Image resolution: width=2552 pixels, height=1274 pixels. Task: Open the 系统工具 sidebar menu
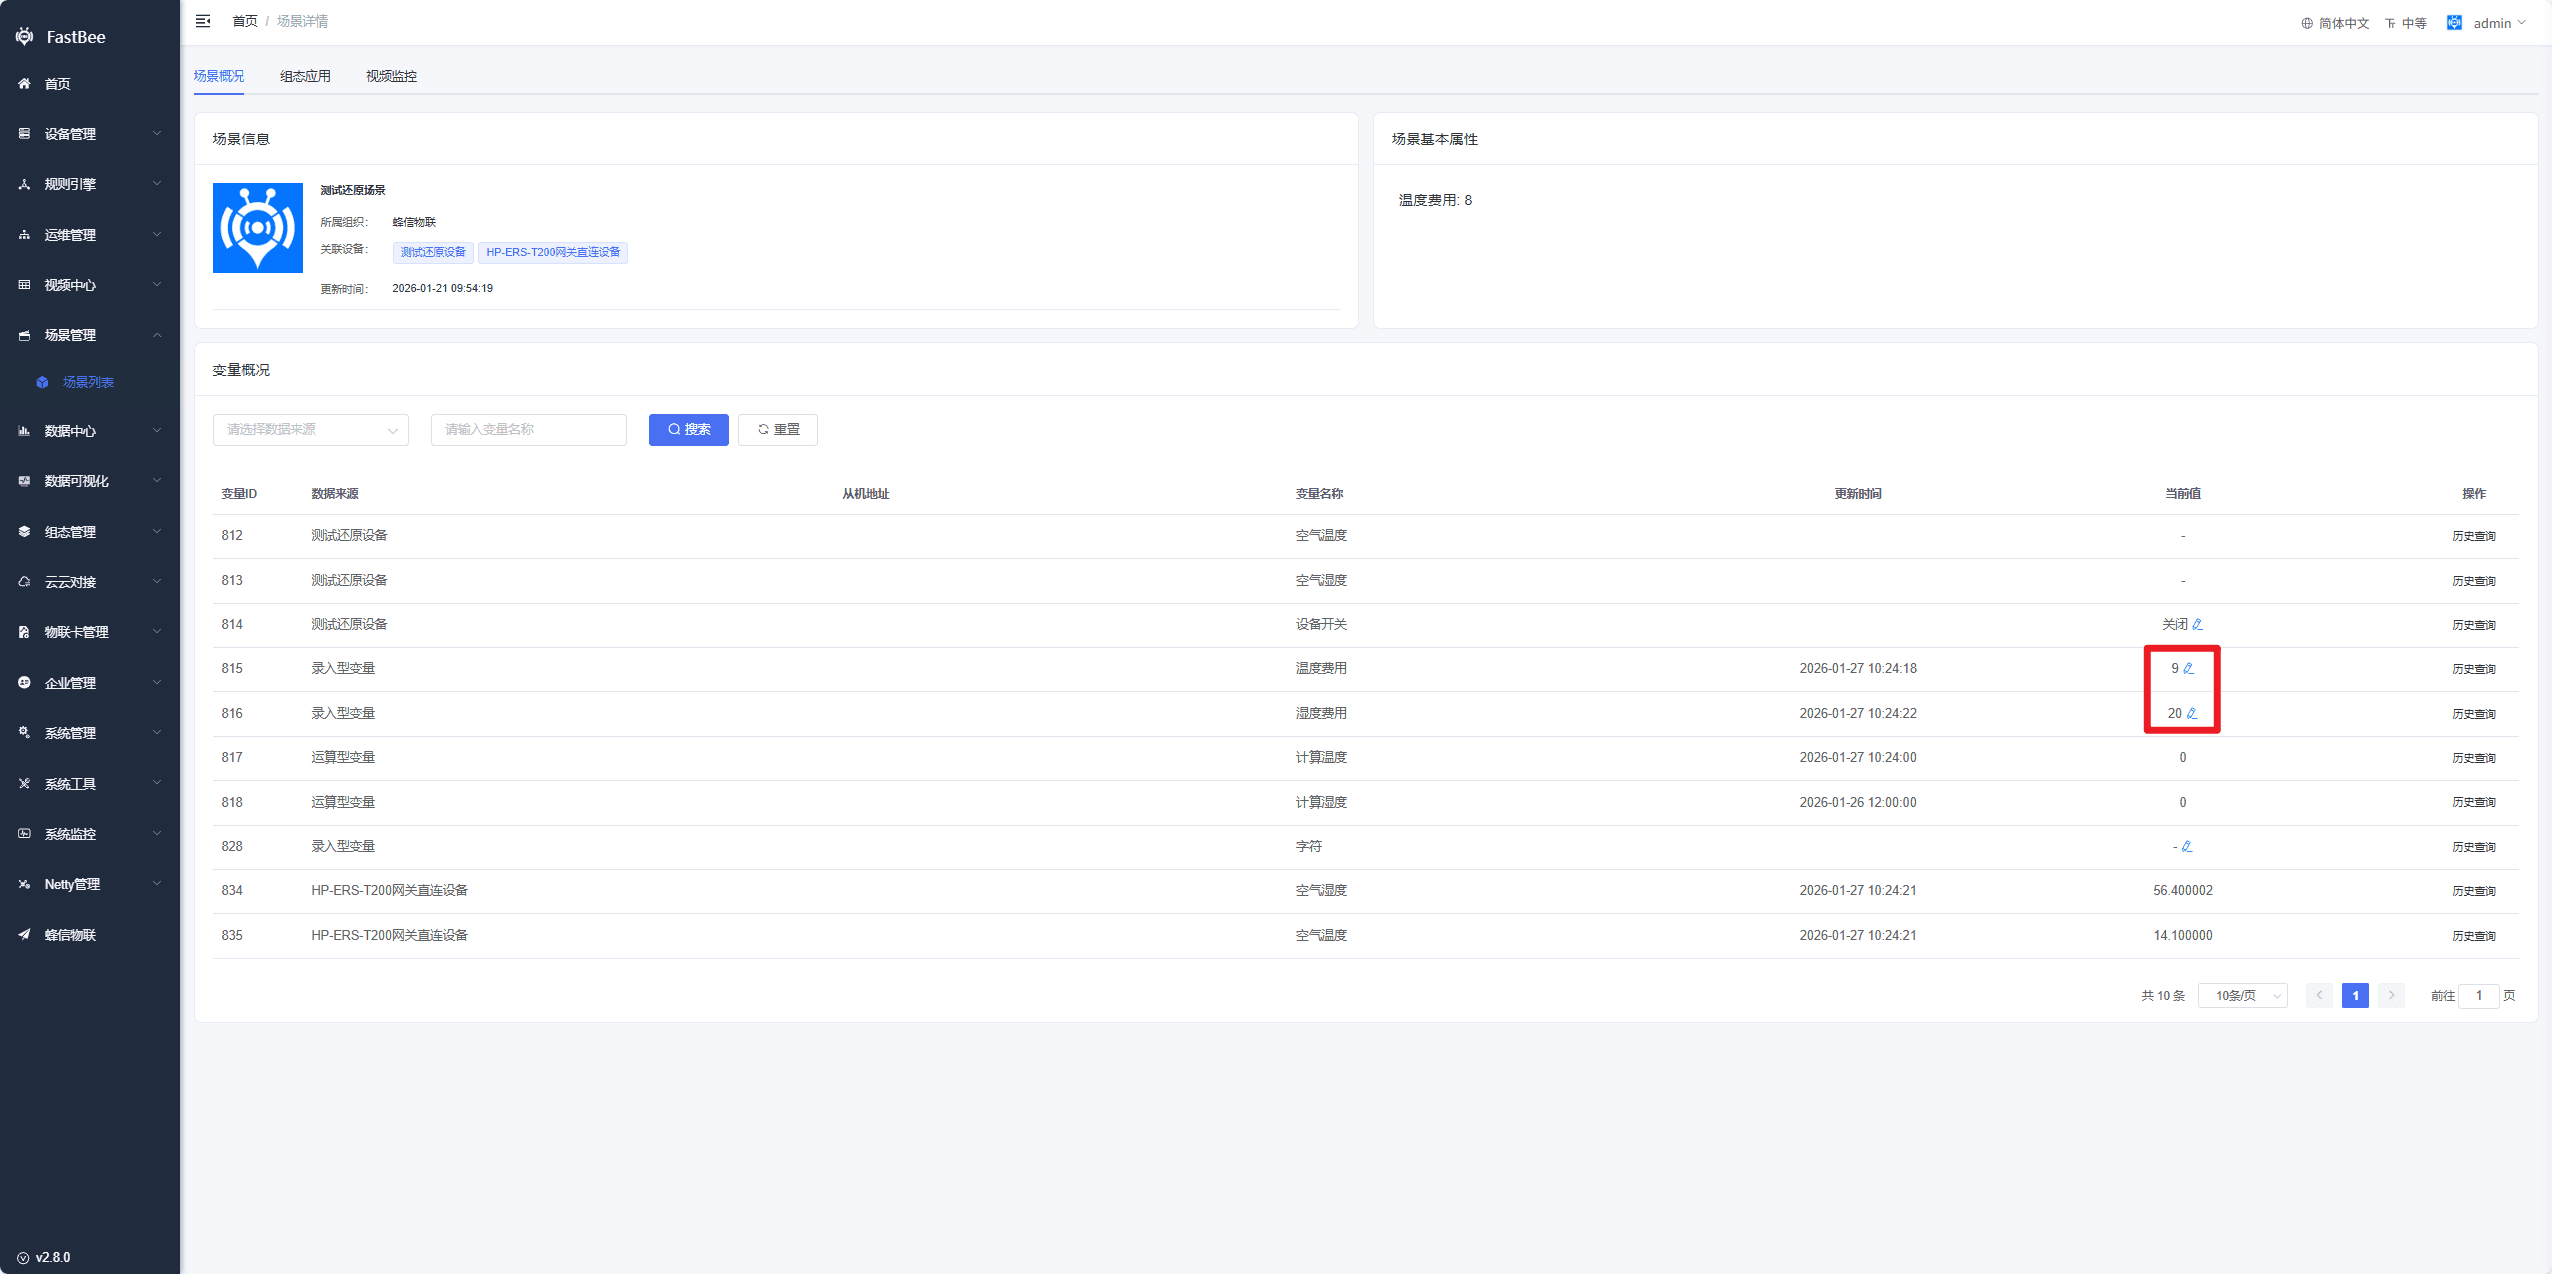[90, 784]
